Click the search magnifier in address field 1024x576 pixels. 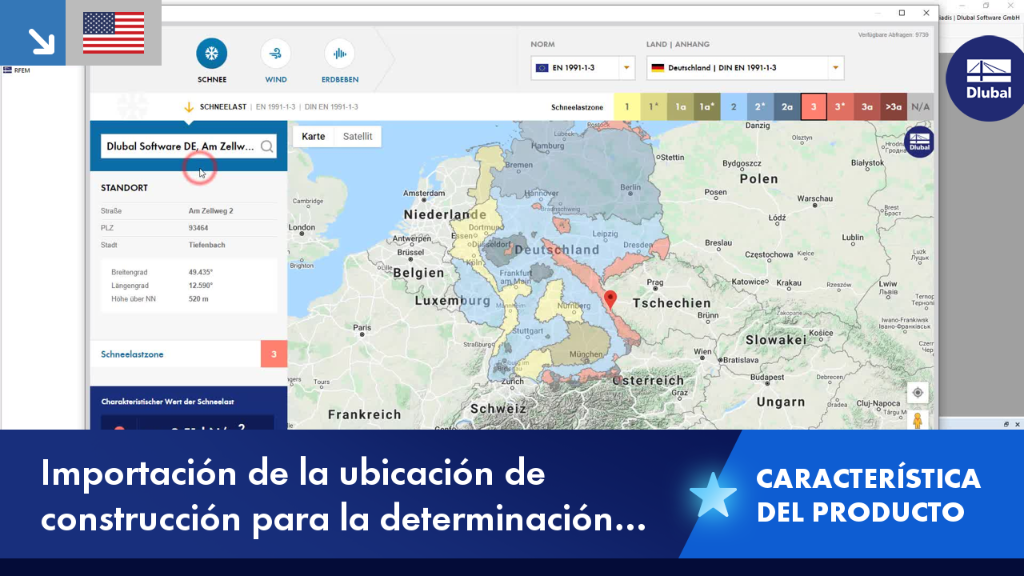266,146
